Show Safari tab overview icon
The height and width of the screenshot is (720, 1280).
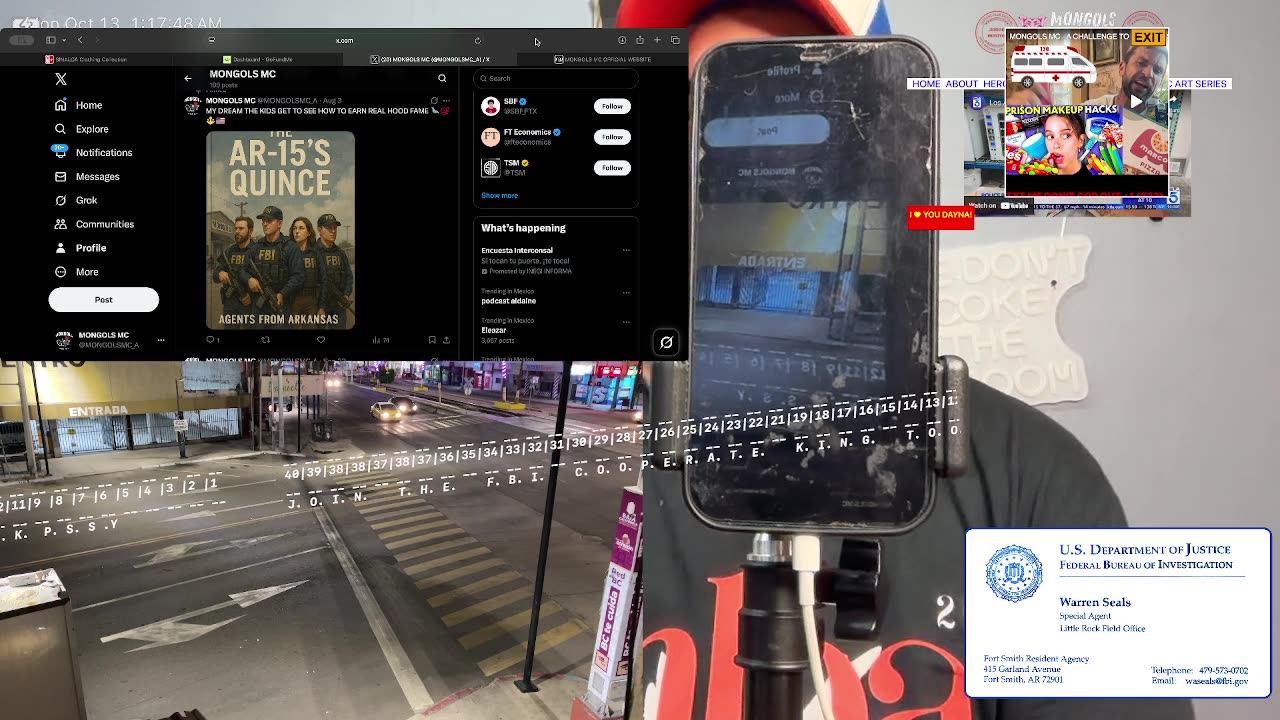point(675,40)
